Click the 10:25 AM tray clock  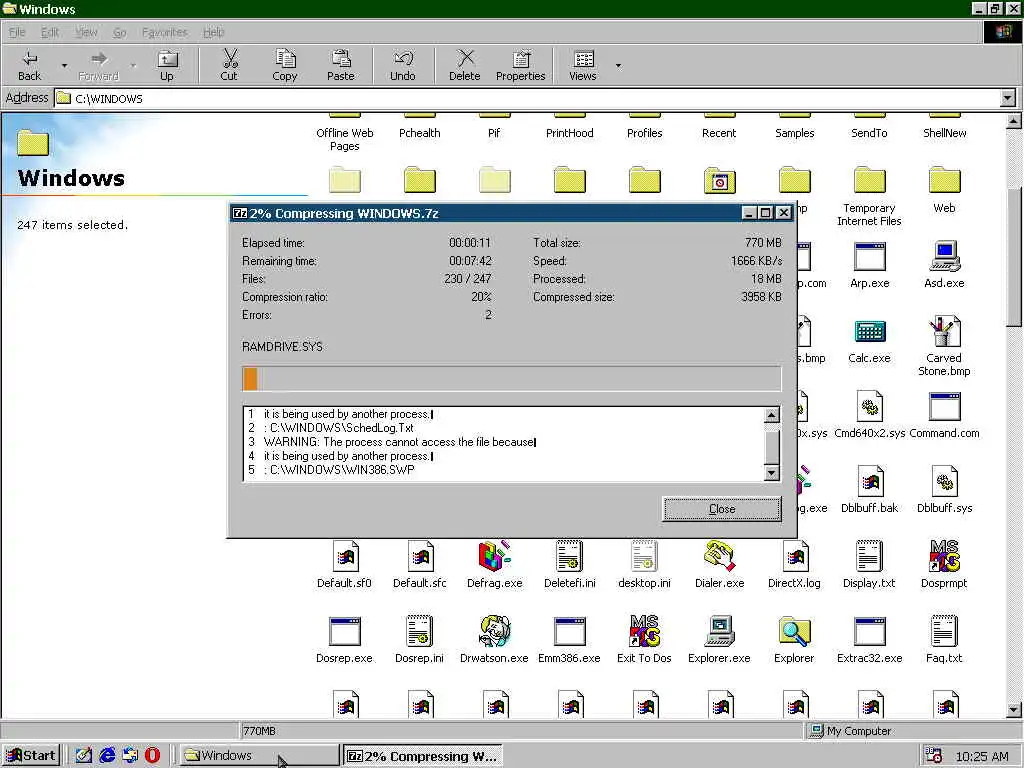[x=982, y=756]
